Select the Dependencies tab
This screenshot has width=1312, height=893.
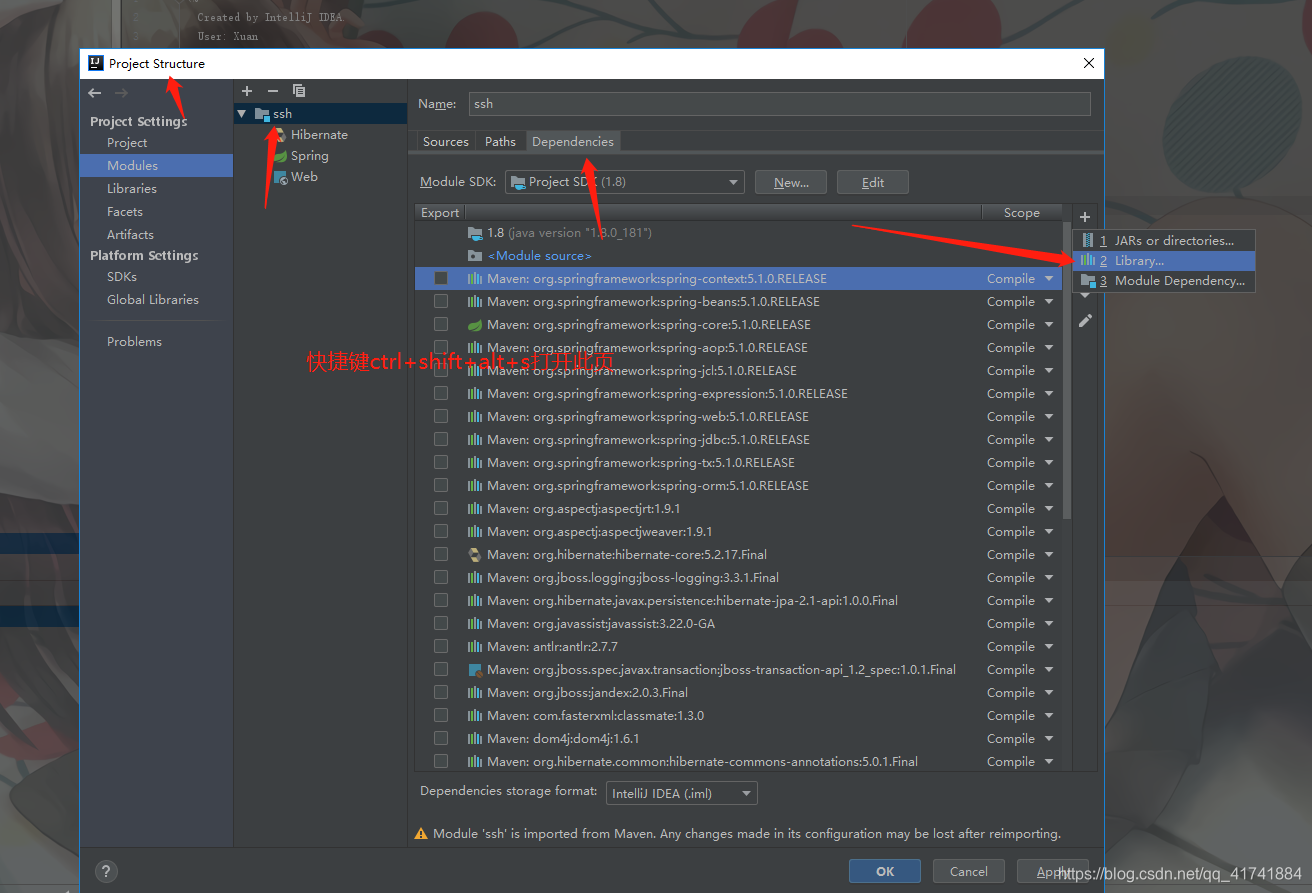(573, 142)
